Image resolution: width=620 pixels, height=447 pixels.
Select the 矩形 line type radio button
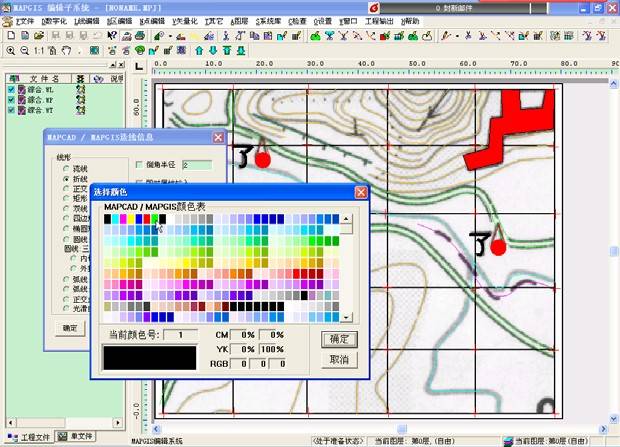pyautogui.click(x=66, y=198)
